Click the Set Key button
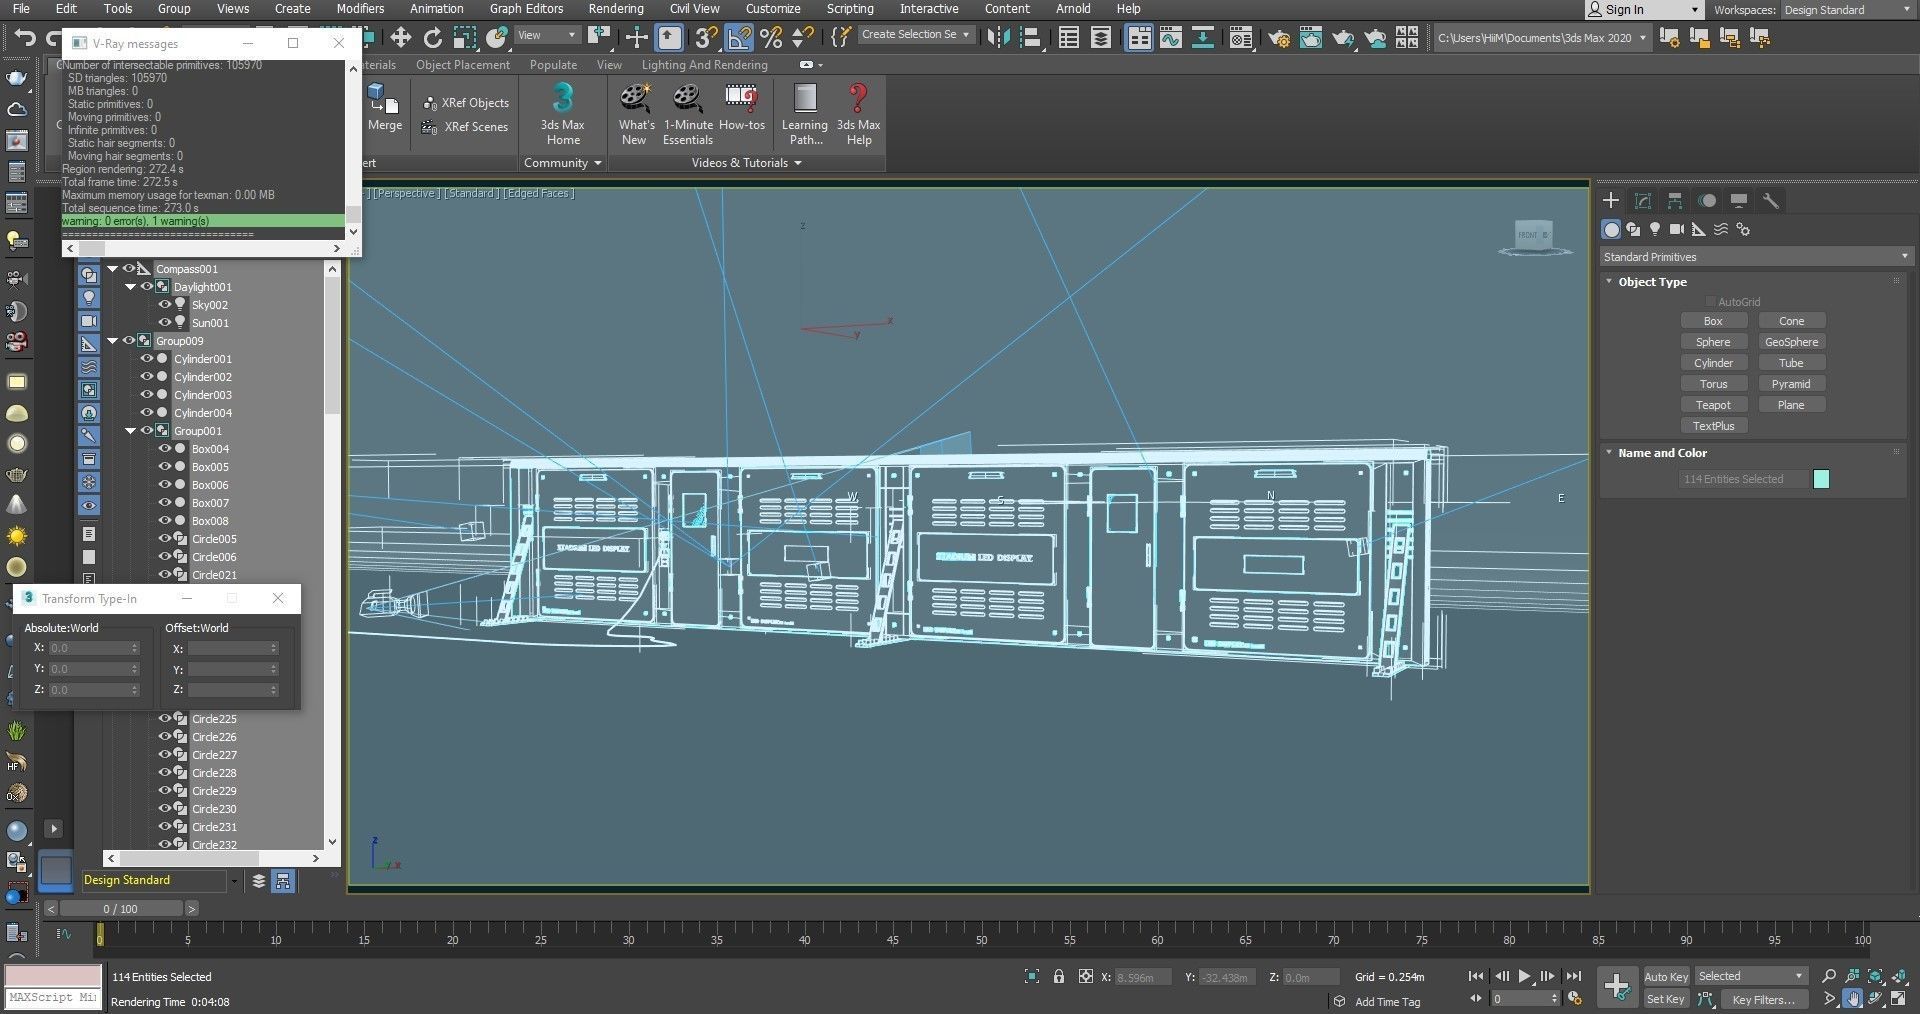1920x1014 pixels. point(1666,999)
